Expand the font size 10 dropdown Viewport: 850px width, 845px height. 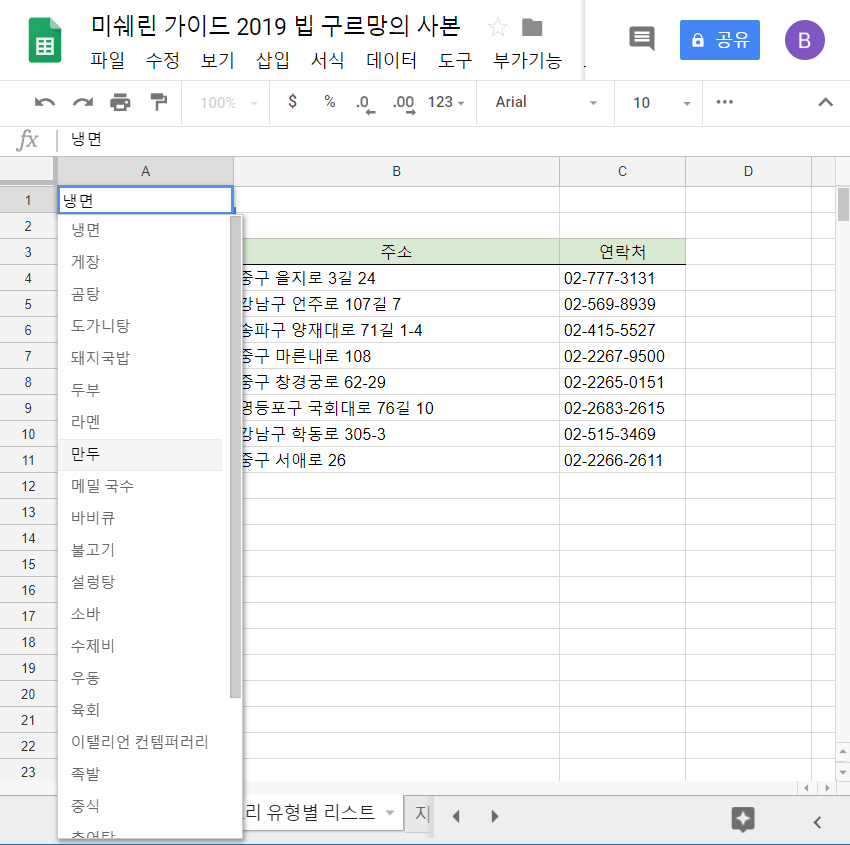661,102
